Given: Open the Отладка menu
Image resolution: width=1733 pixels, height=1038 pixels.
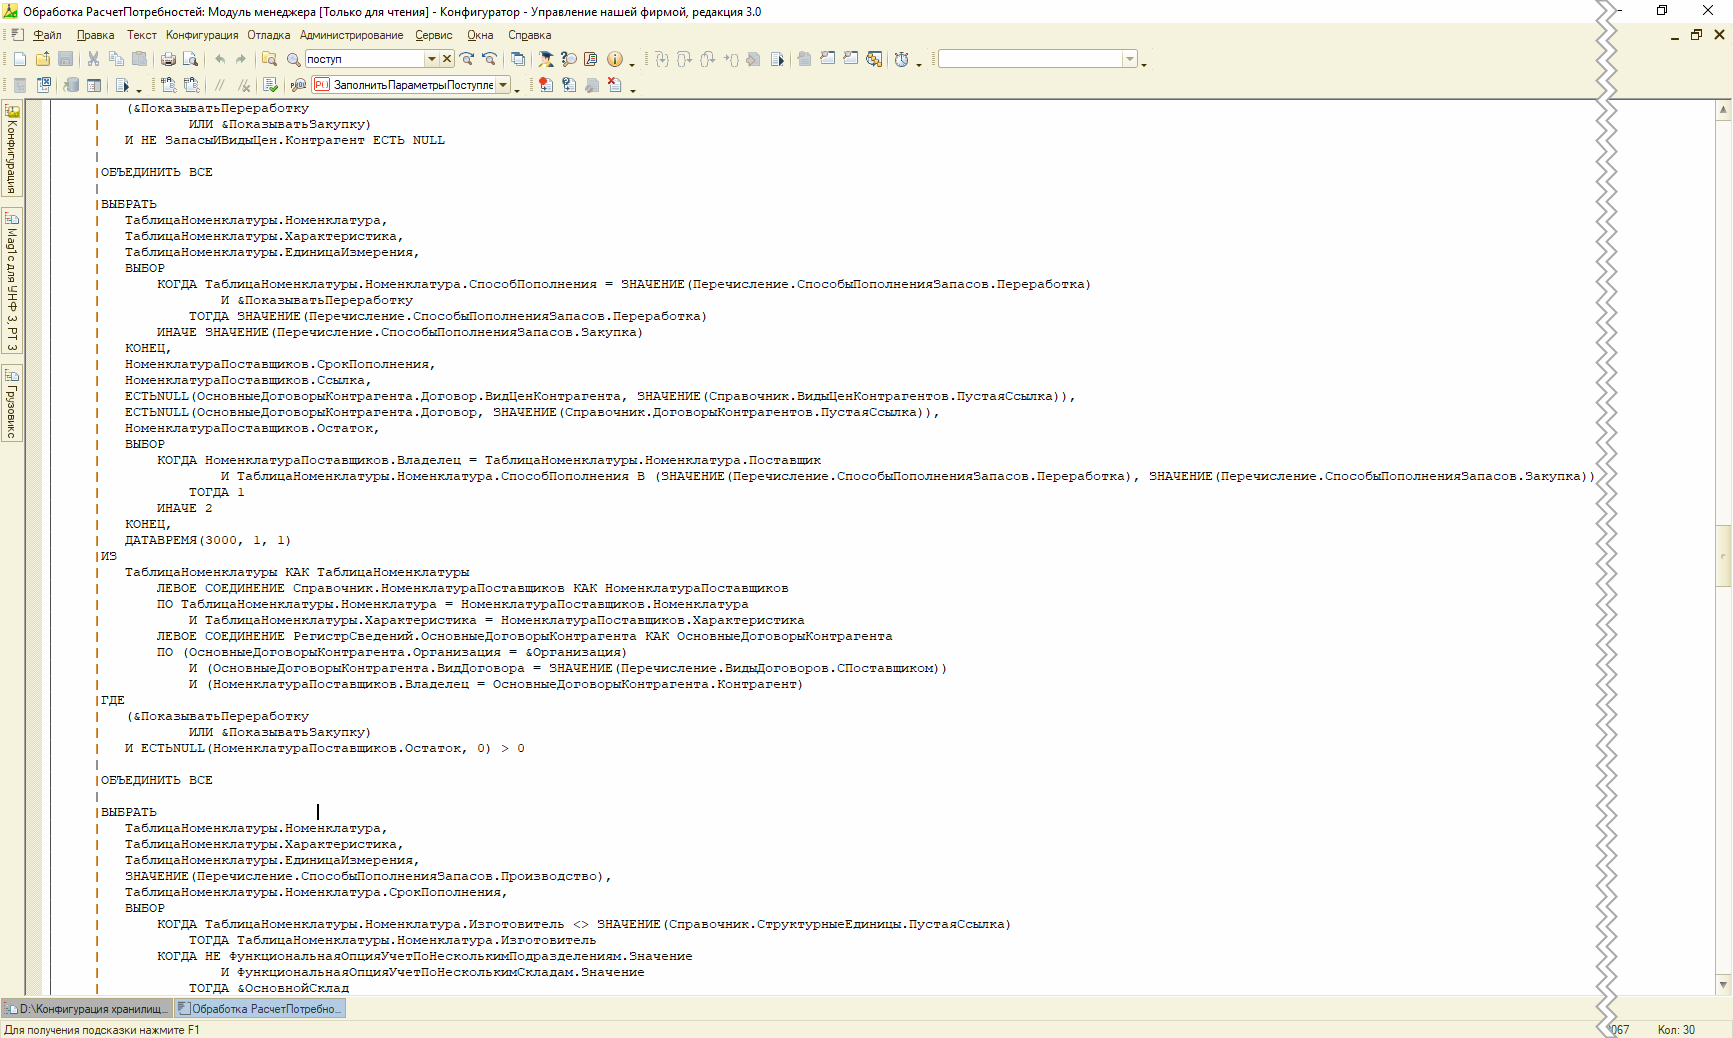Looking at the screenshot, I should tap(269, 35).
